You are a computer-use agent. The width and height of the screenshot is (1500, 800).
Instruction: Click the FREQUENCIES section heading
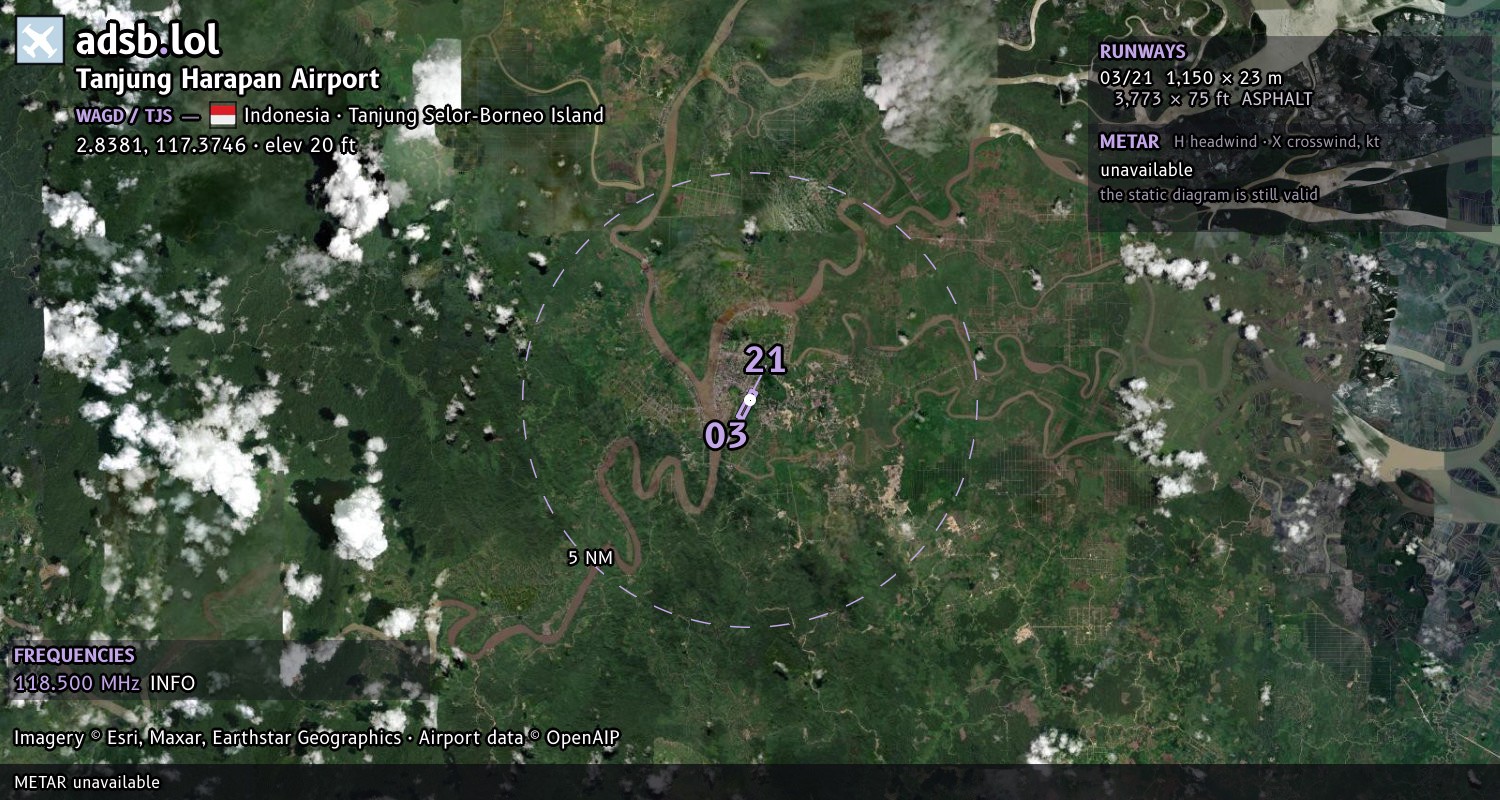point(74,656)
